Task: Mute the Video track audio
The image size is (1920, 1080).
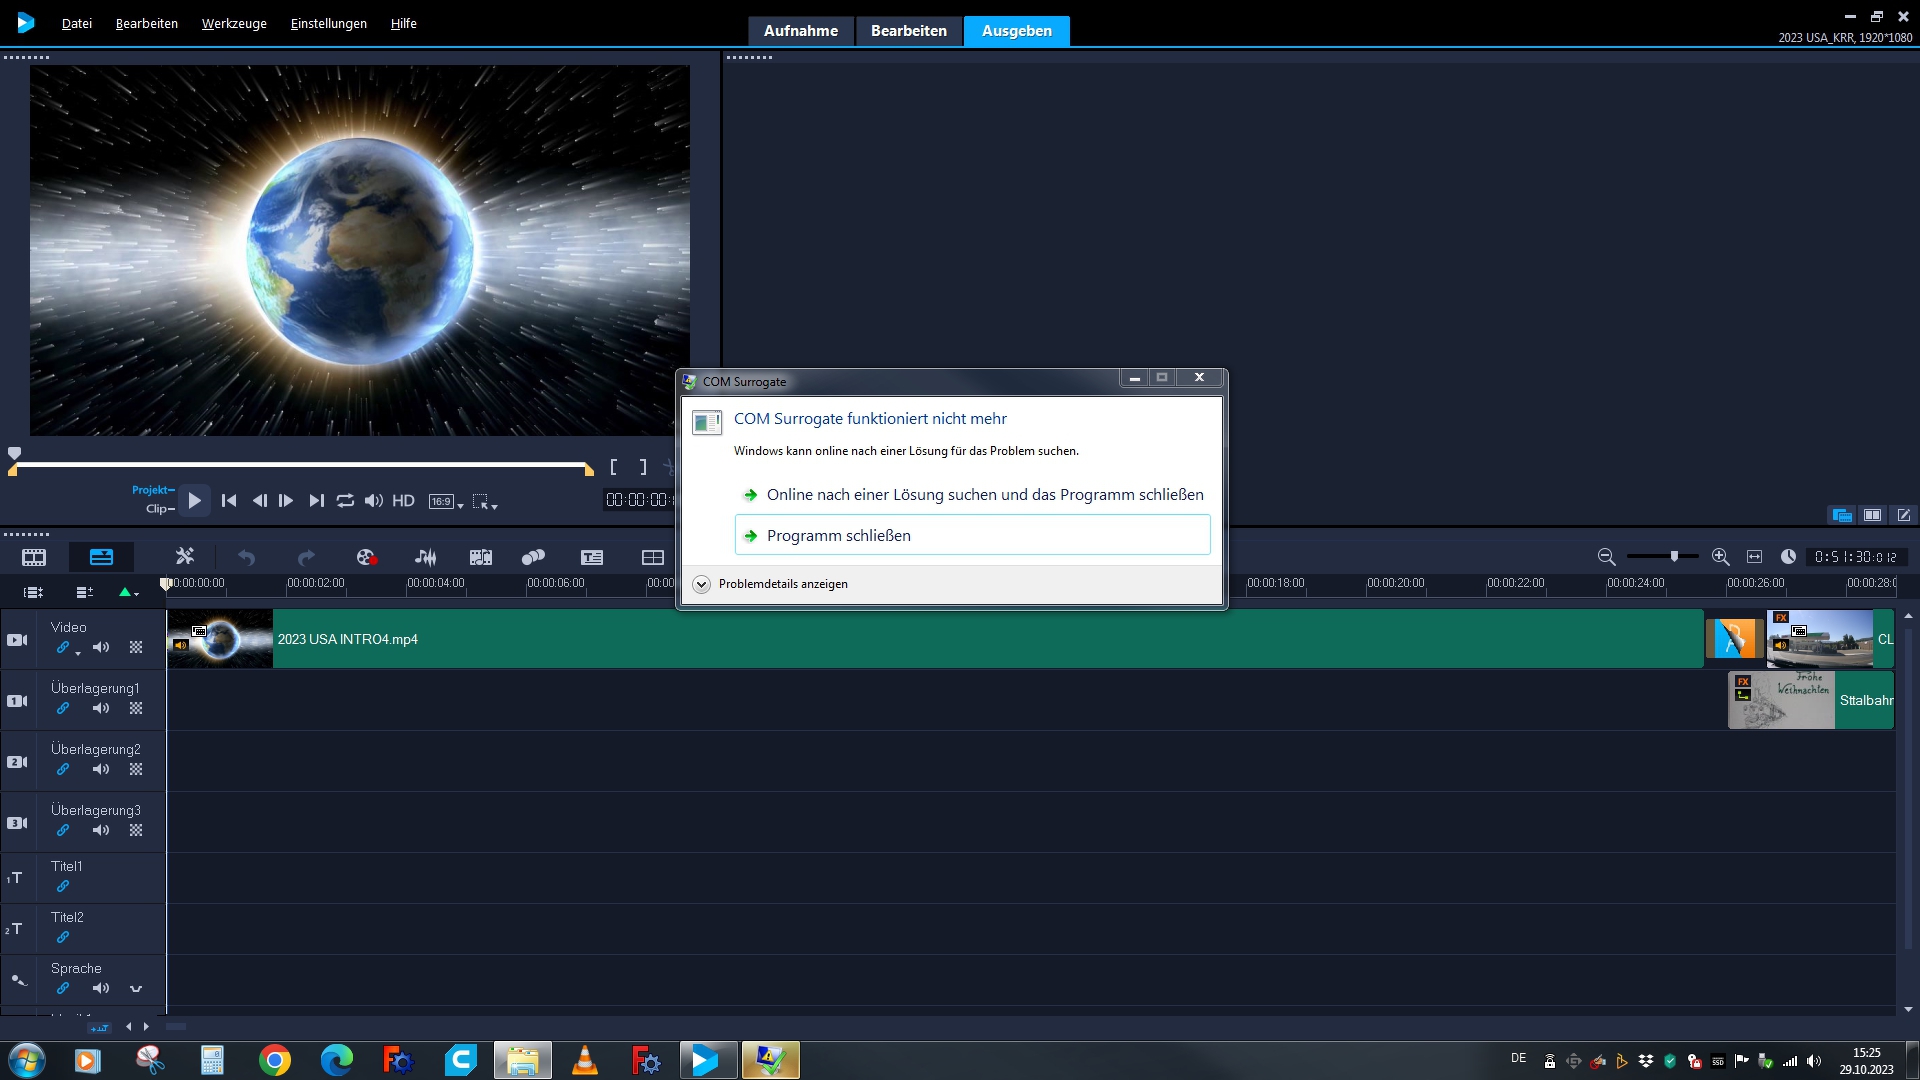Action: coord(101,648)
